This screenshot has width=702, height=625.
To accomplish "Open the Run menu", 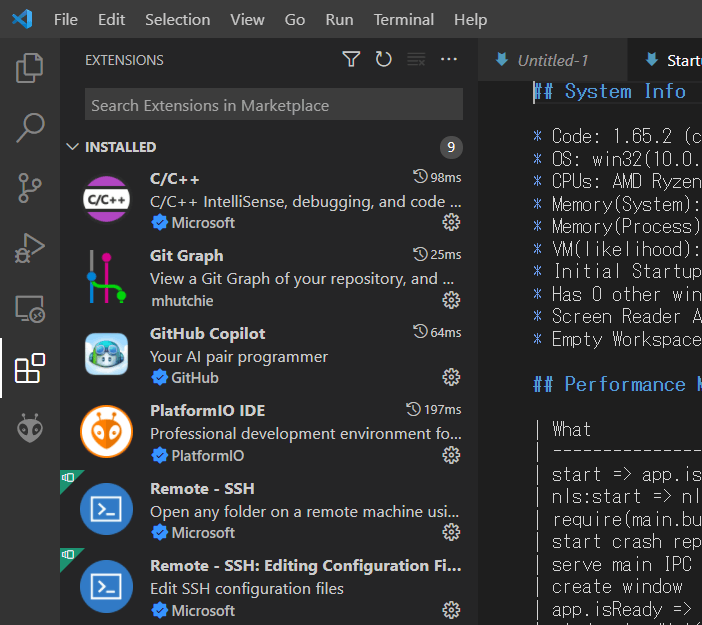I will pyautogui.click(x=339, y=20).
